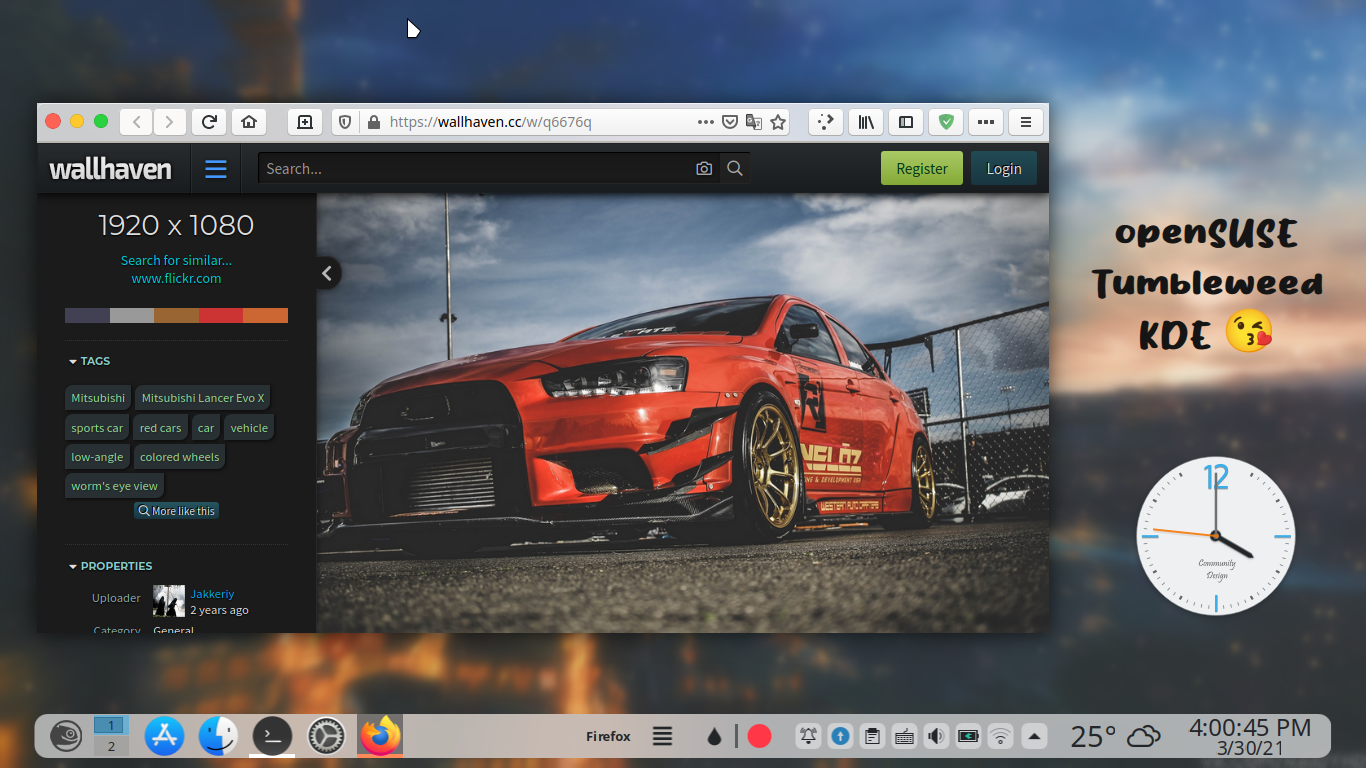
Task: Open the notifications bell in system tray
Action: click(x=808, y=737)
